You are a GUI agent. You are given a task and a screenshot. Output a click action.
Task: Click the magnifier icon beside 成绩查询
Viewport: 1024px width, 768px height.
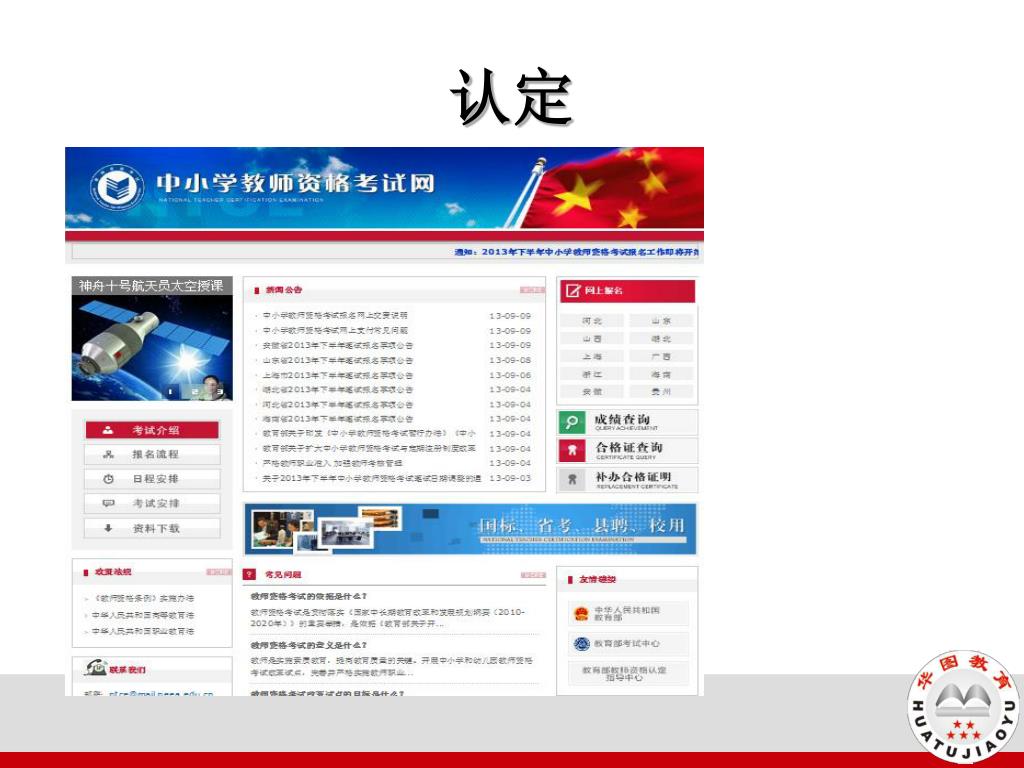click(571, 422)
